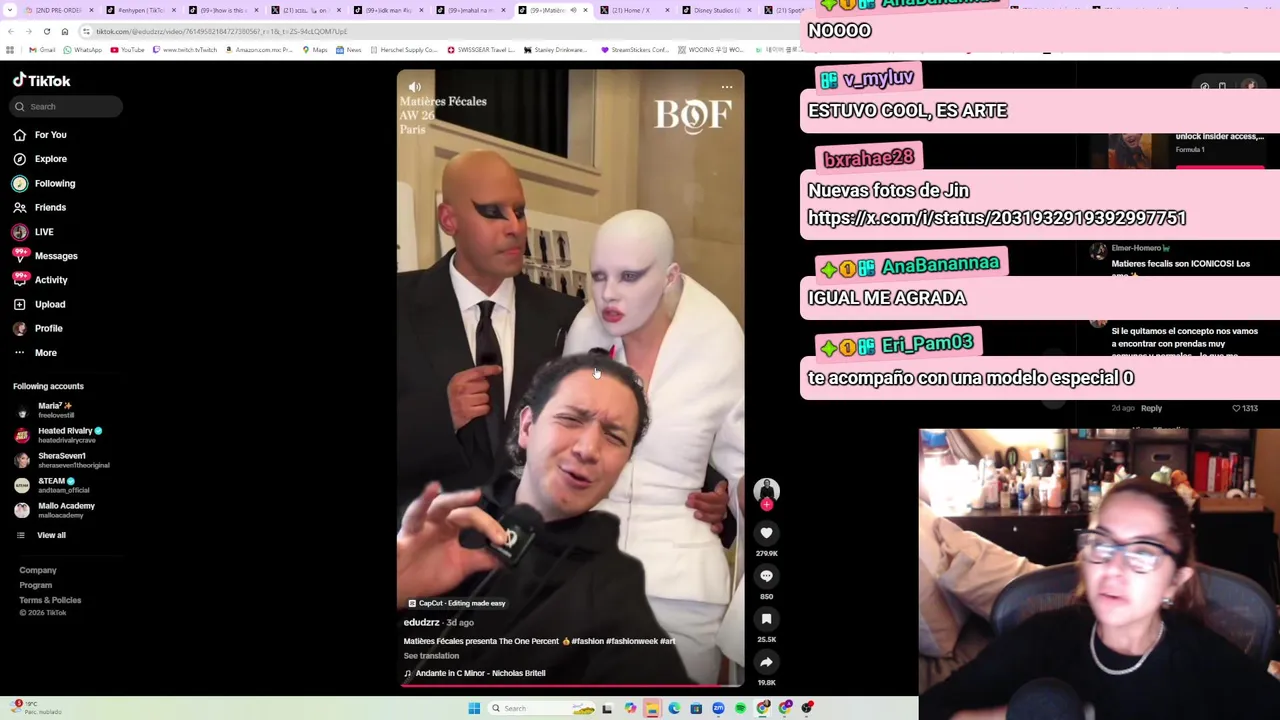
Task: Save the video with the bookmark icon
Action: (x=766, y=619)
